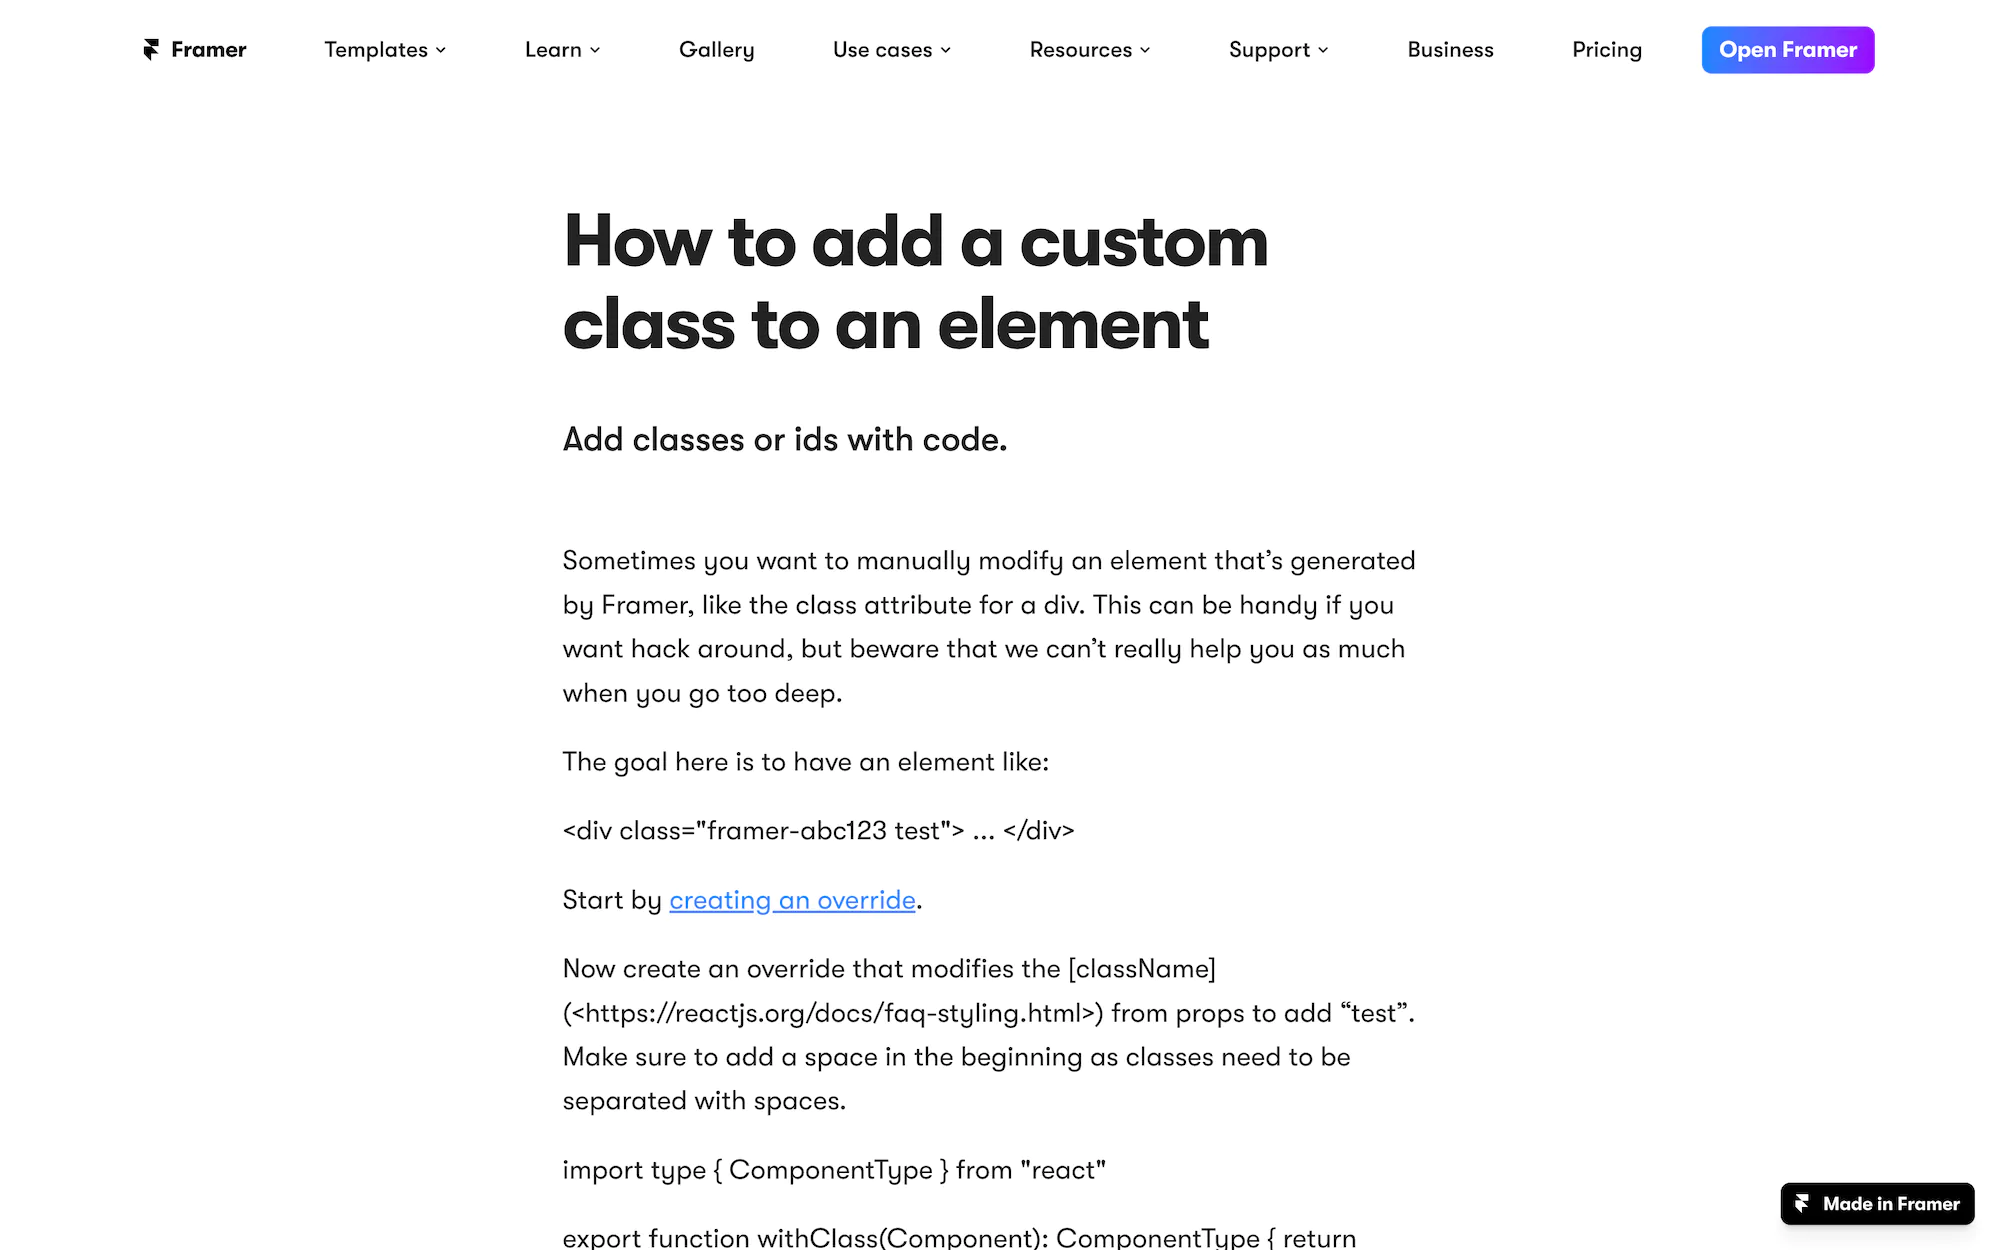2000x1250 pixels.
Task: Click the Framer footer logo icon
Action: (1806, 1200)
